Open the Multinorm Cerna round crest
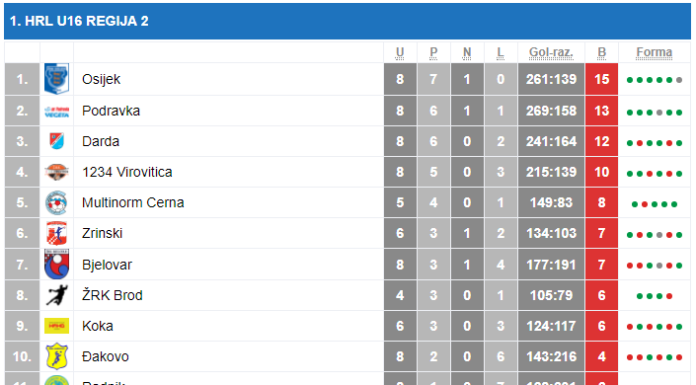 coord(57,202)
